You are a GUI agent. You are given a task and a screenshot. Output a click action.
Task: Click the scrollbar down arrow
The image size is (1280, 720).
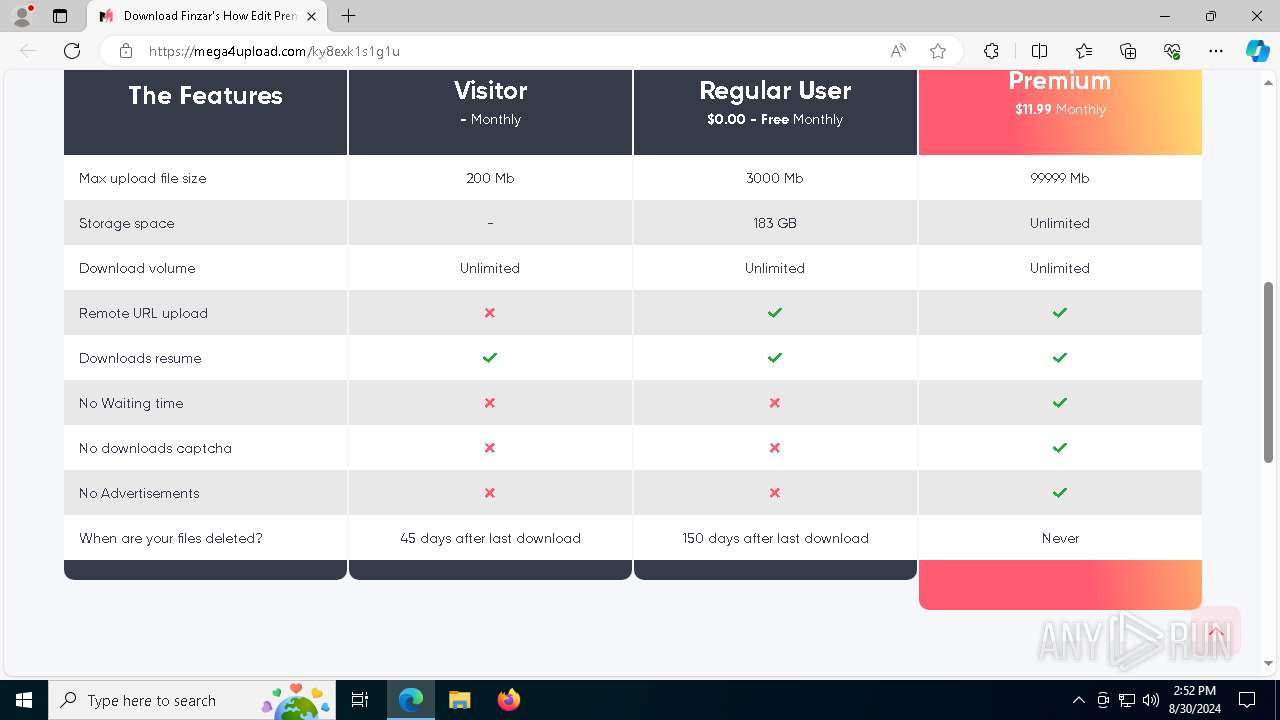(1269, 663)
